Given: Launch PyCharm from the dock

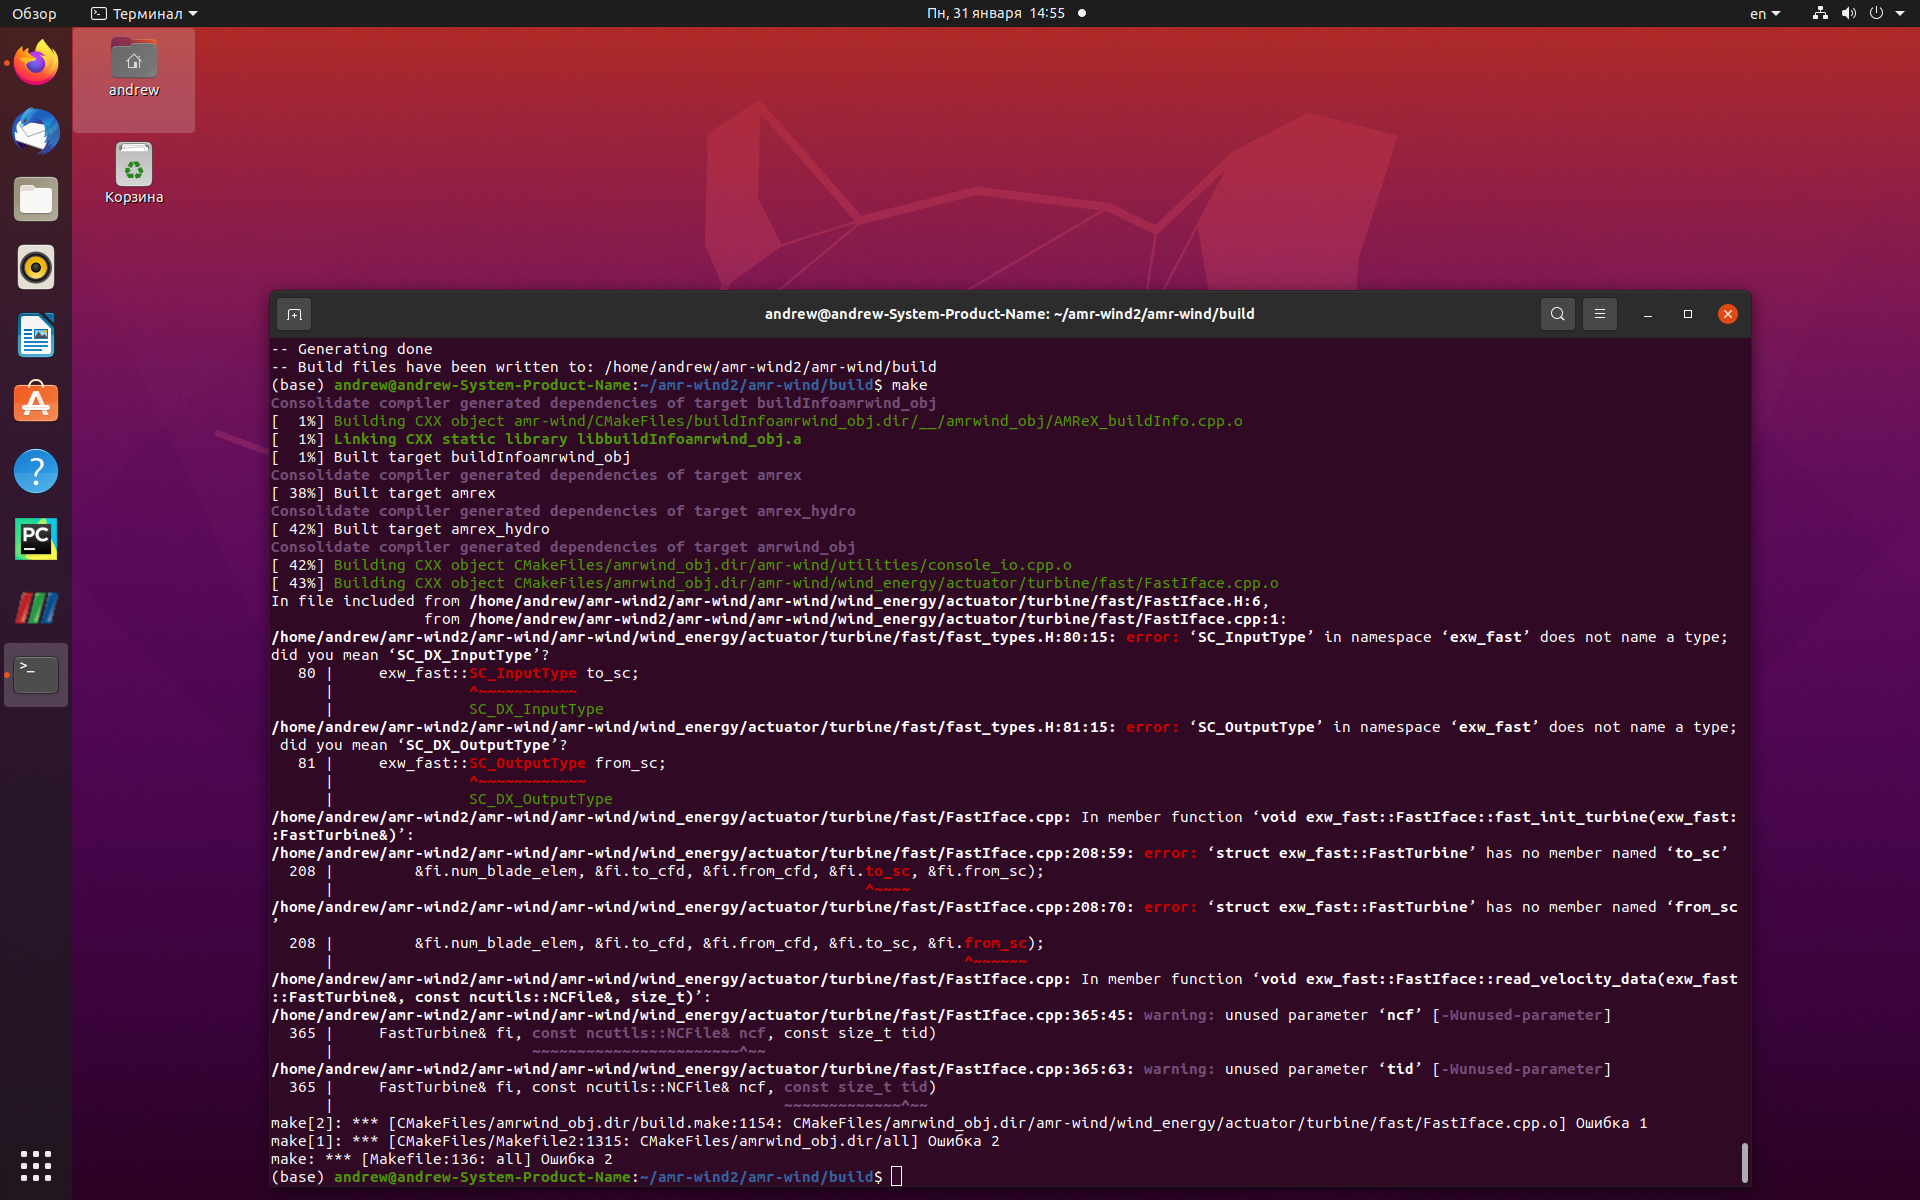Looking at the screenshot, I should click(x=35, y=539).
